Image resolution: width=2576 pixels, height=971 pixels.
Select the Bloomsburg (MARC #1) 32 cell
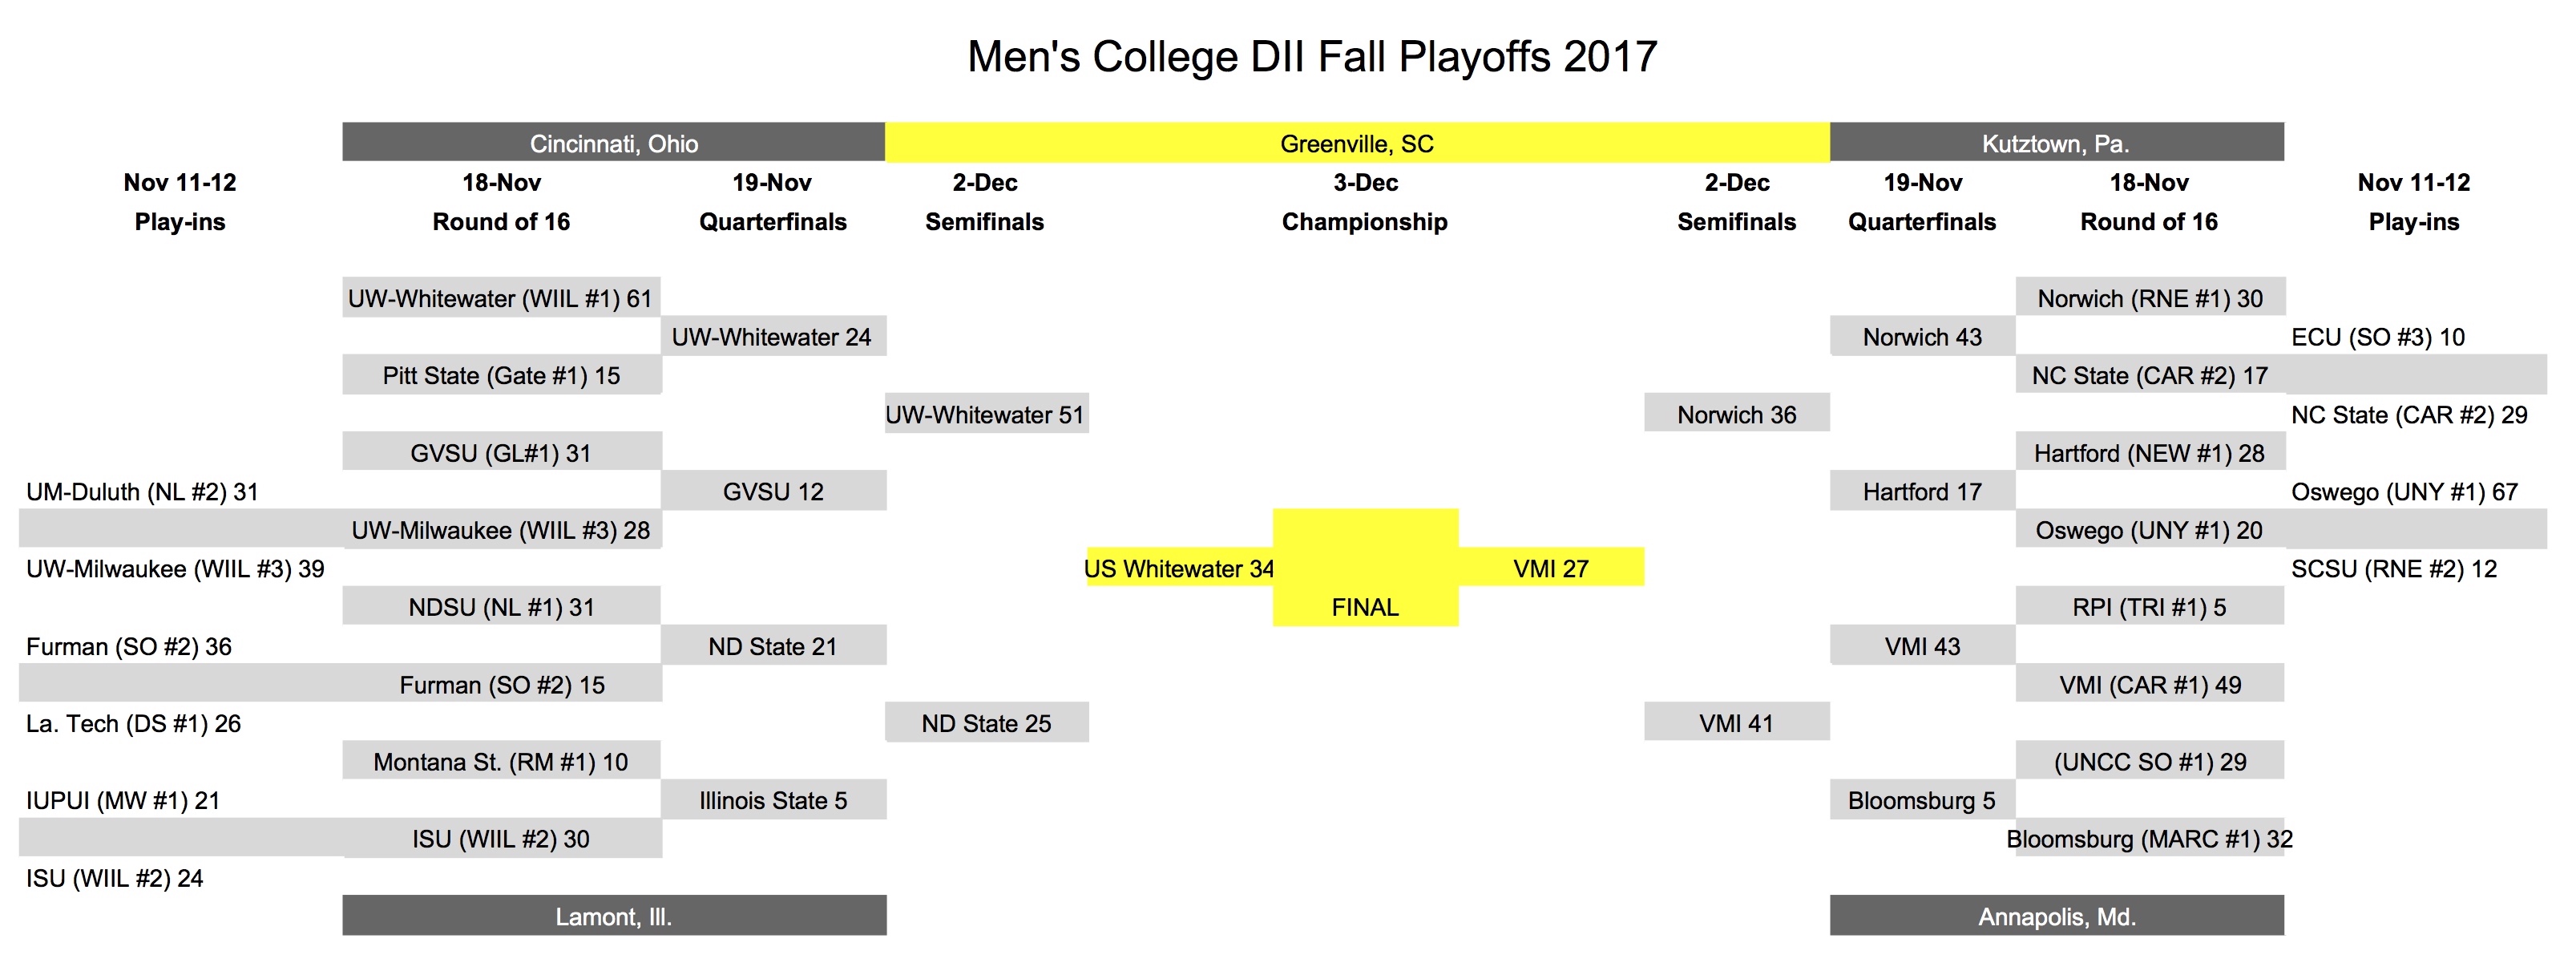[x=2150, y=838]
